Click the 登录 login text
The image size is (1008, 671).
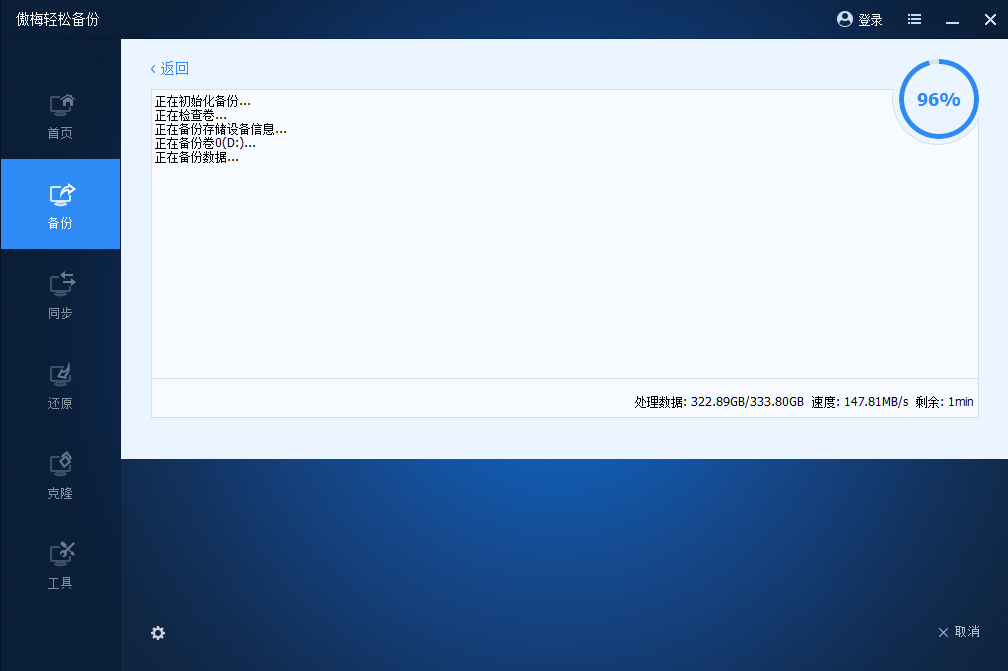pos(870,20)
